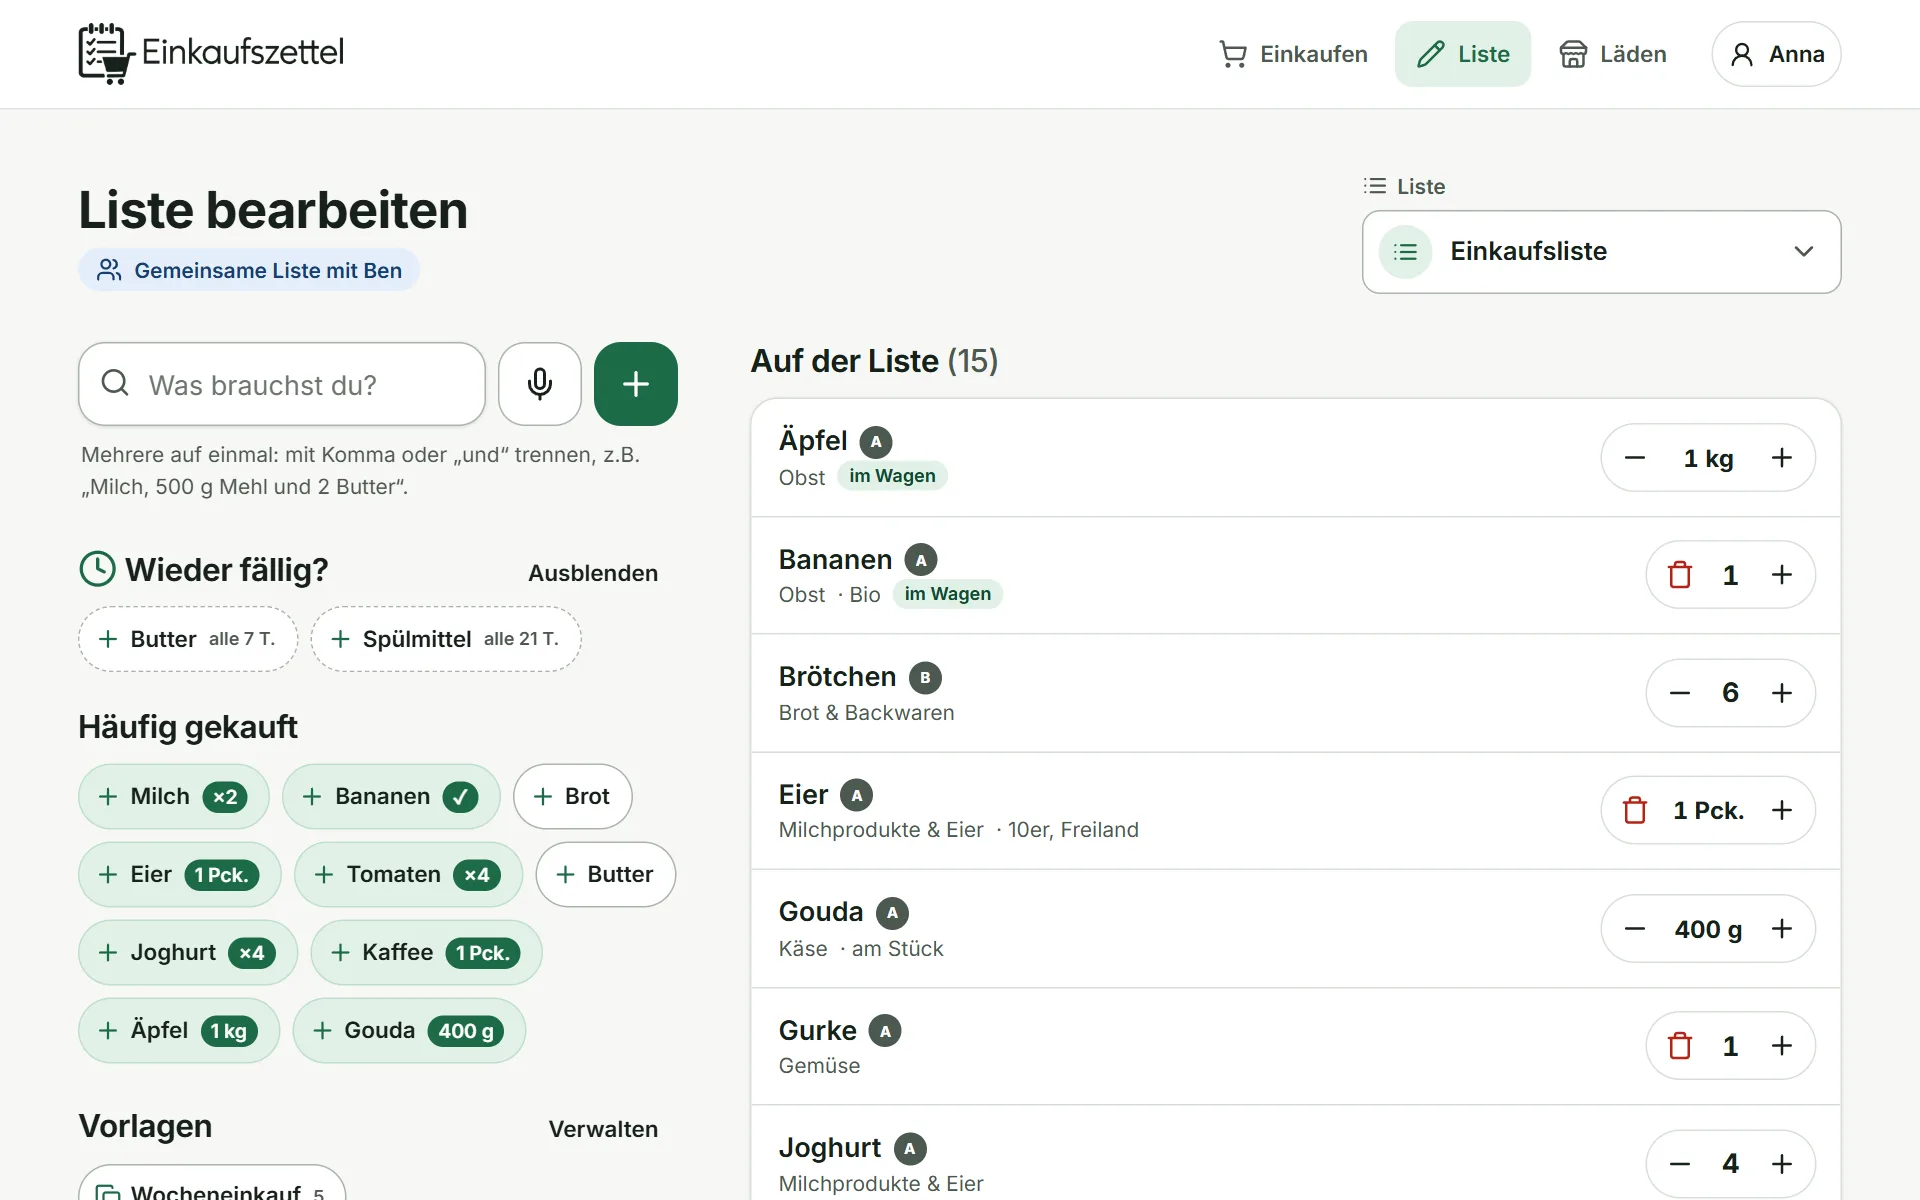1920x1200 pixels.
Task: Add Milch from frequently bought
Action: [174, 796]
